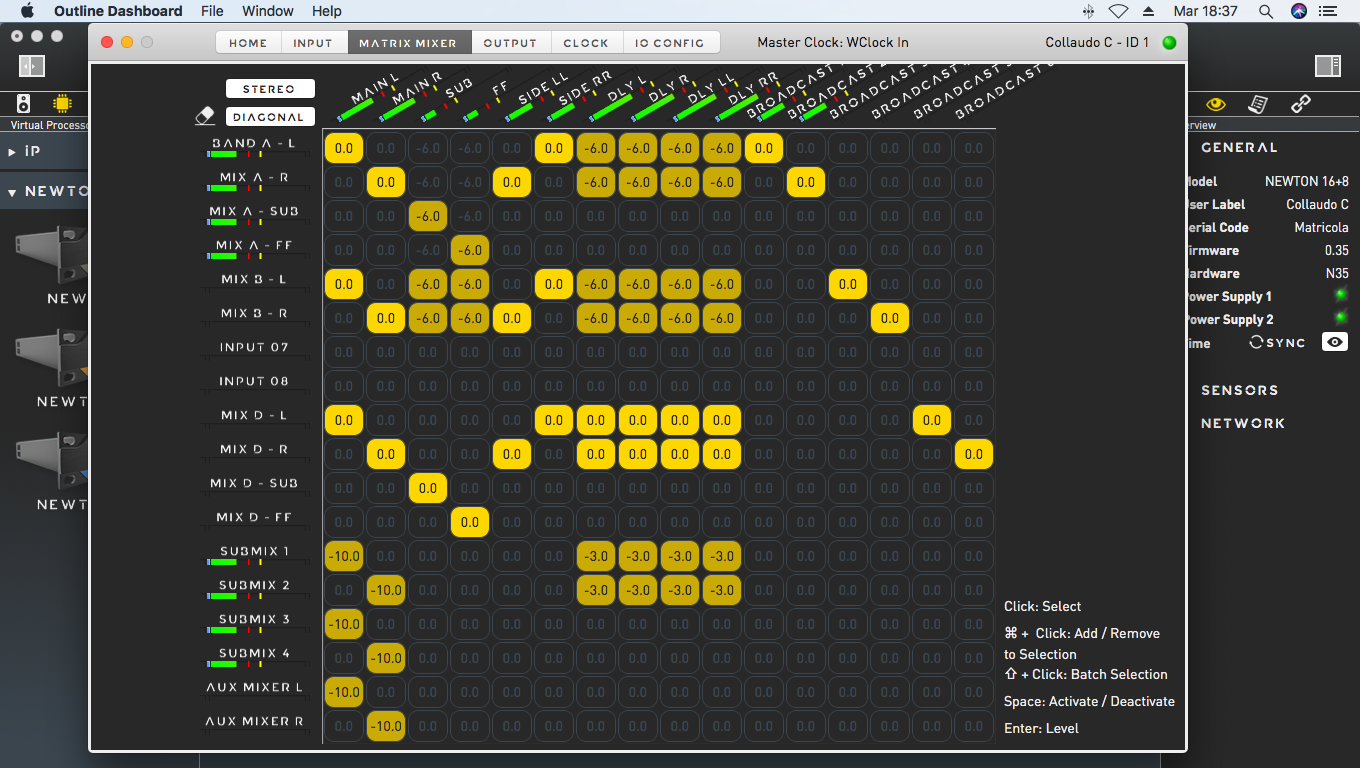Open the IO CONFIG tab
This screenshot has height=768, width=1360.
[670, 43]
